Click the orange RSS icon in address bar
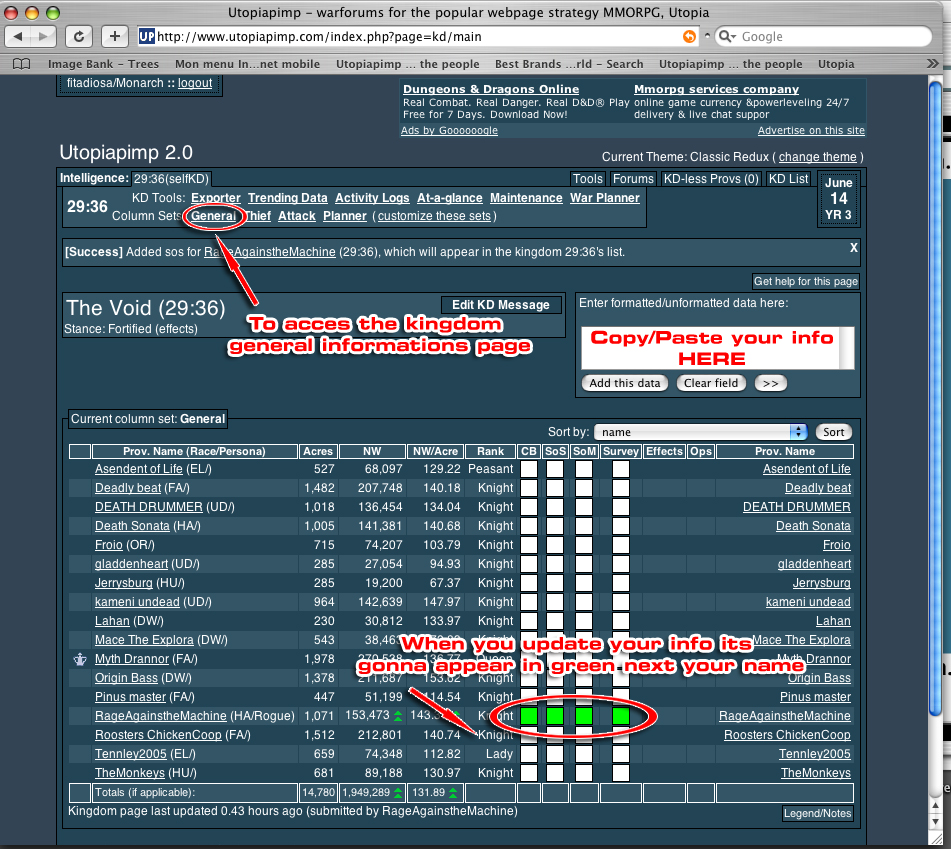The width and height of the screenshot is (951, 849). click(x=689, y=36)
